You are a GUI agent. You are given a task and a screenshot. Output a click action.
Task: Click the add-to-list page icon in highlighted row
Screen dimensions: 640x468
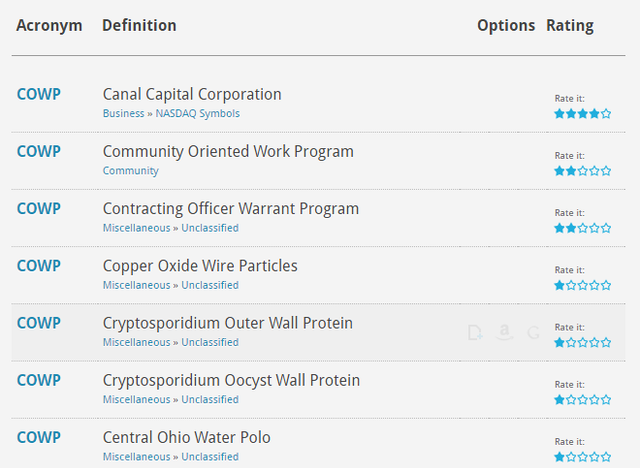click(476, 332)
